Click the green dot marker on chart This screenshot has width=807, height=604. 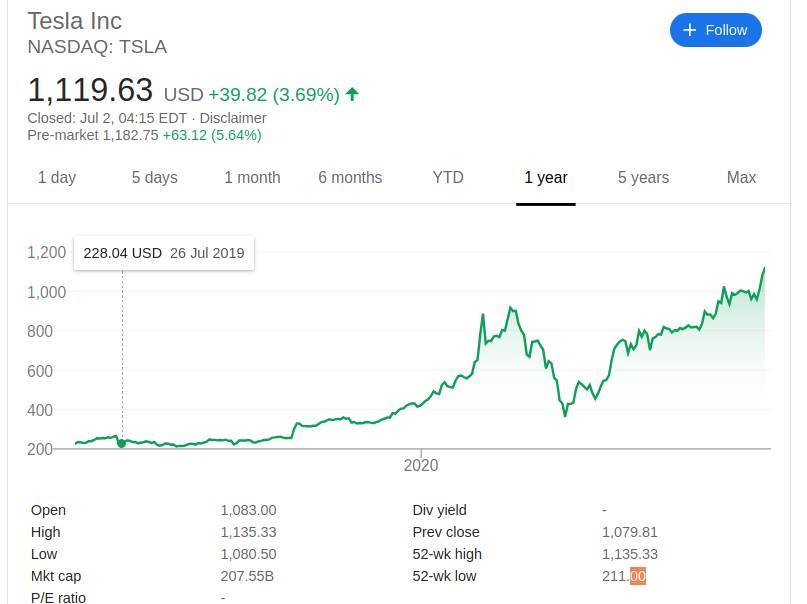pyautogui.click(x=122, y=443)
